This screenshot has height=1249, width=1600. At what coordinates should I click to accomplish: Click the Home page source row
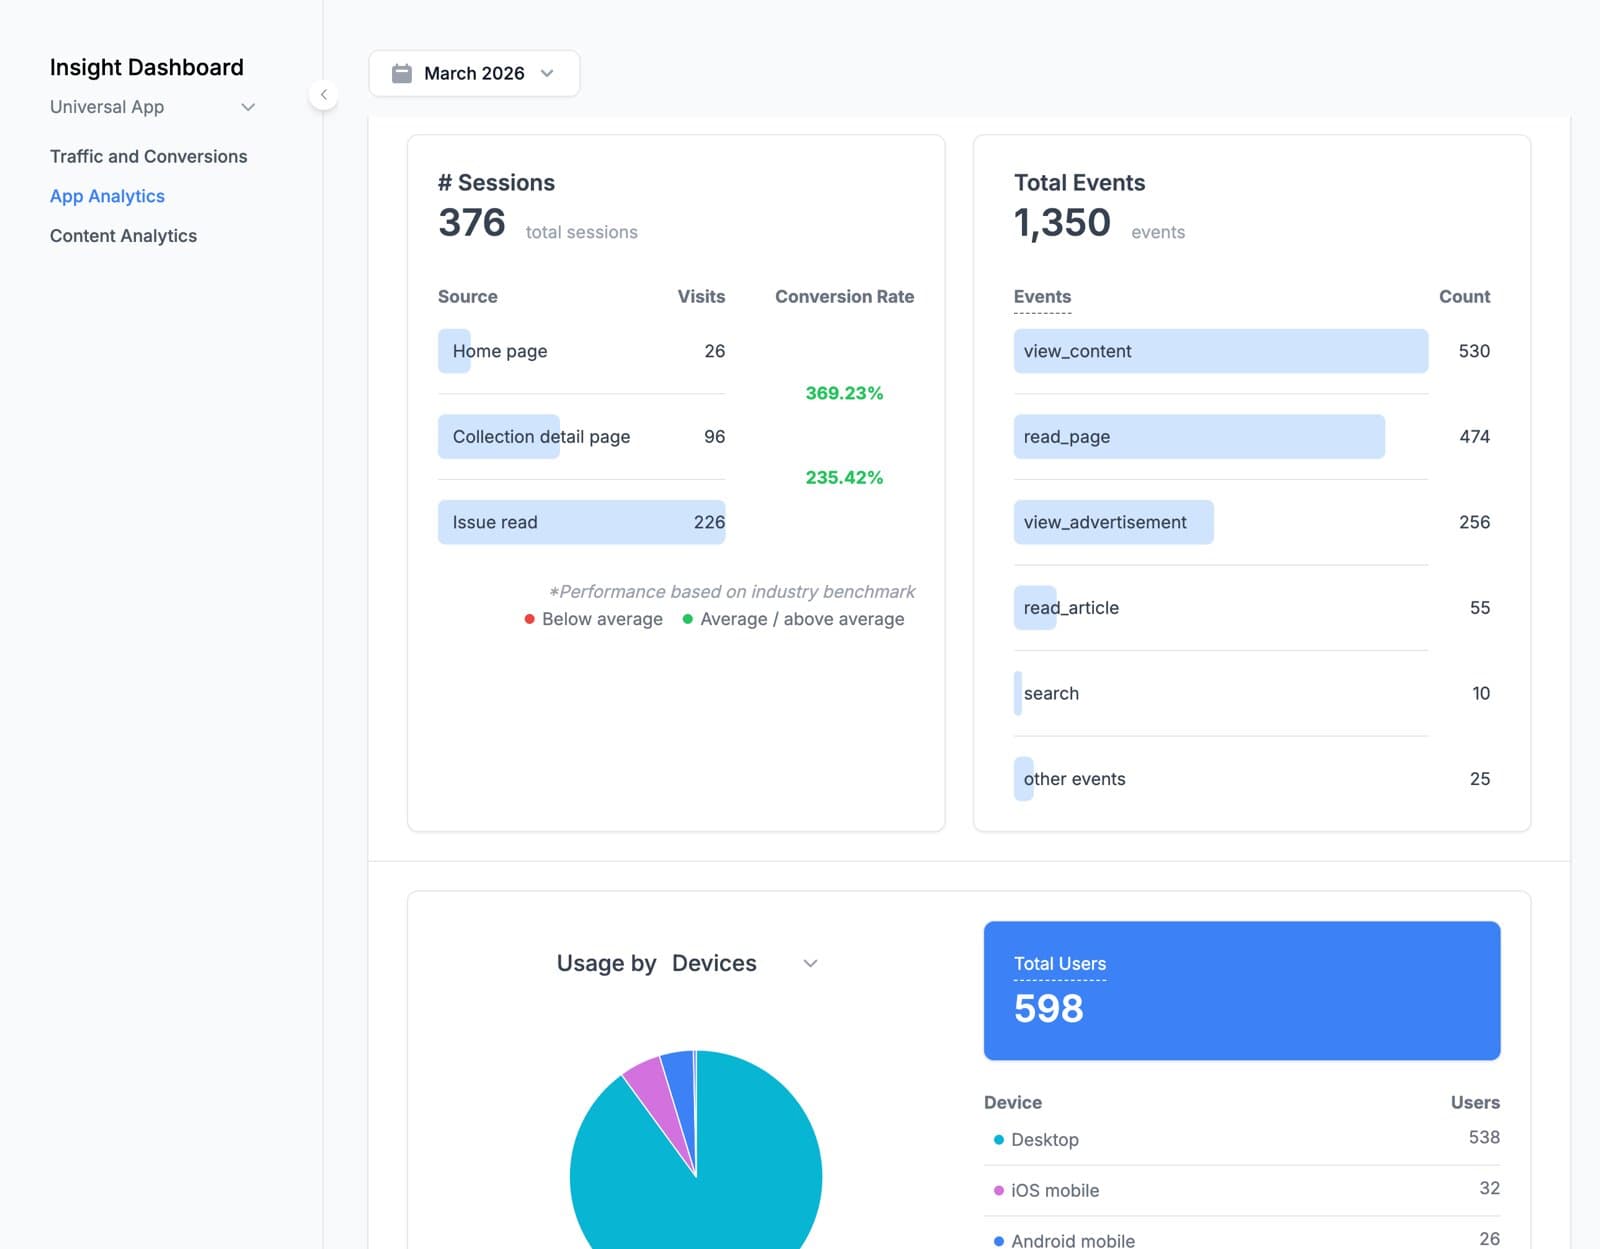pyautogui.click(x=581, y=351)
